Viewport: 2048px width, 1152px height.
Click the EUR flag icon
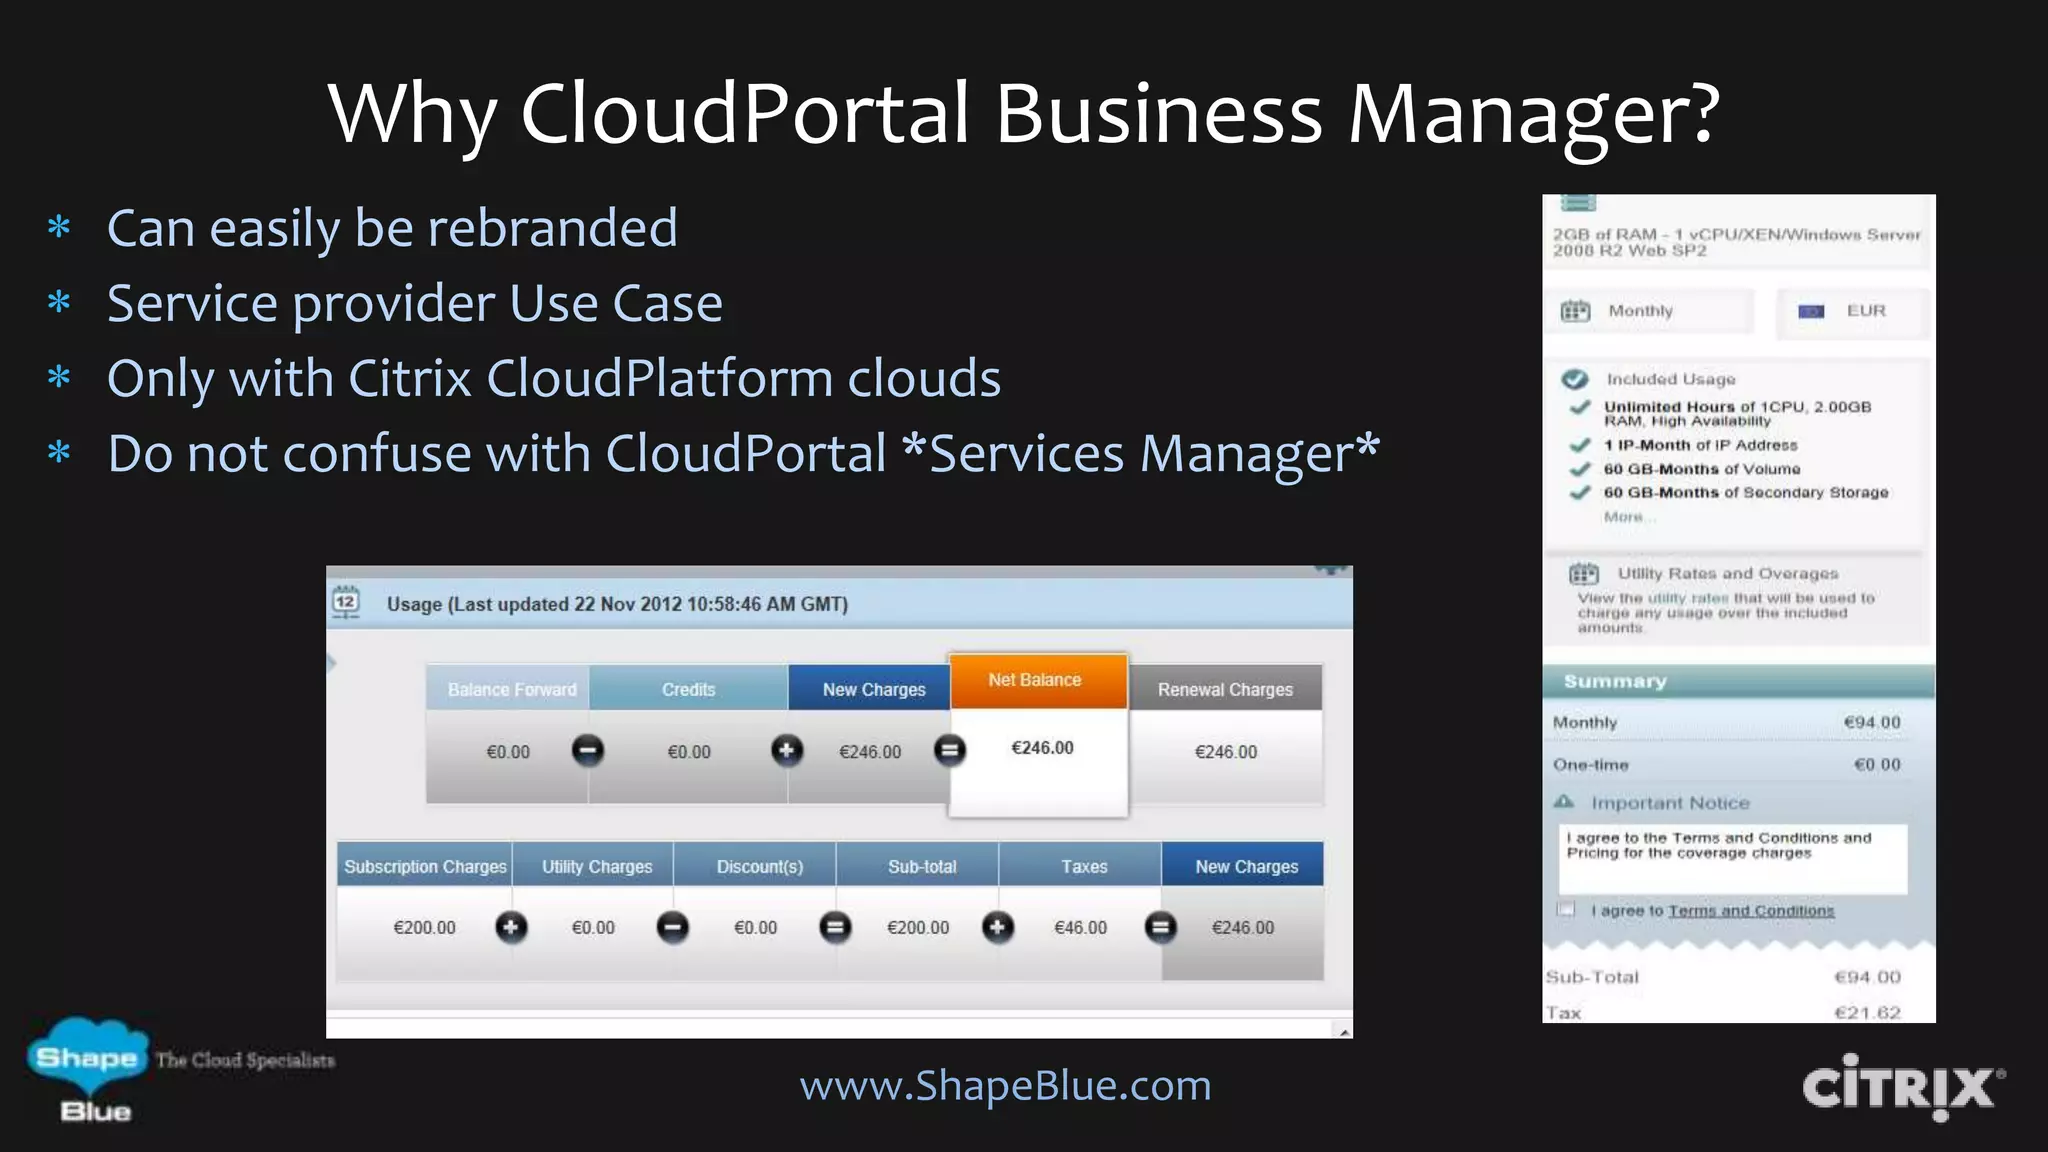pos(1811,311)
